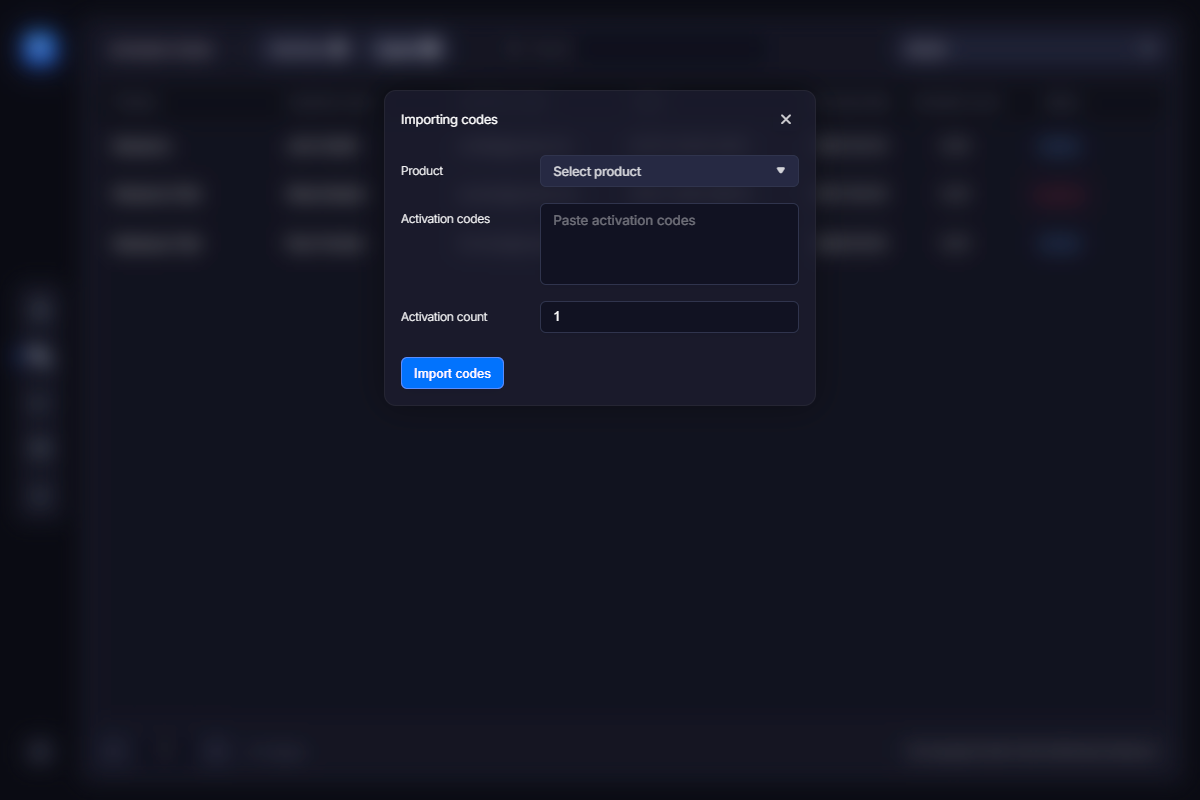Image resolution: width=1200 pixels, height=800 pixels.
Task: Click the Activation count field
Action: coord(669,317)
